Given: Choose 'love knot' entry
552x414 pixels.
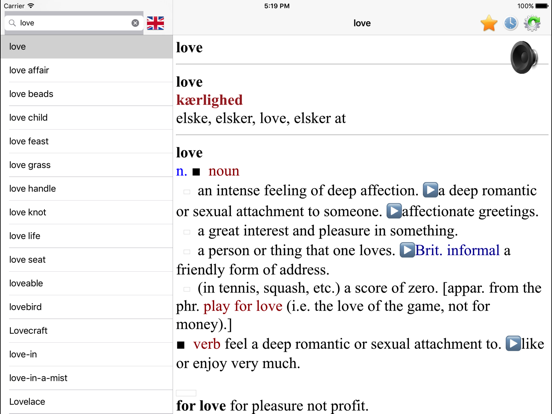Looking at the screenshot, I should tap(87, 212).
